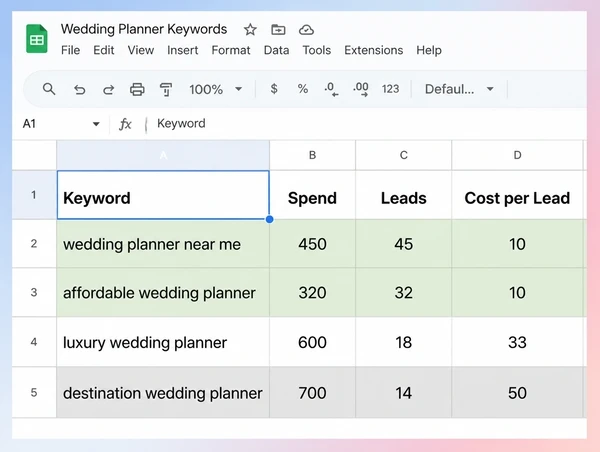Image resolution: width=600 pixels, height=452 pixels.
Task: Click the Cost per Lead header cell
Action: click(517, 195)
